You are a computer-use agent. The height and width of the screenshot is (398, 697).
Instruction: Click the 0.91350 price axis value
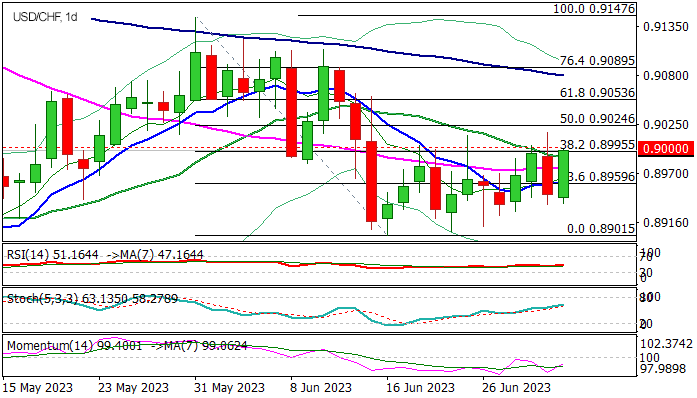(666, 27)
